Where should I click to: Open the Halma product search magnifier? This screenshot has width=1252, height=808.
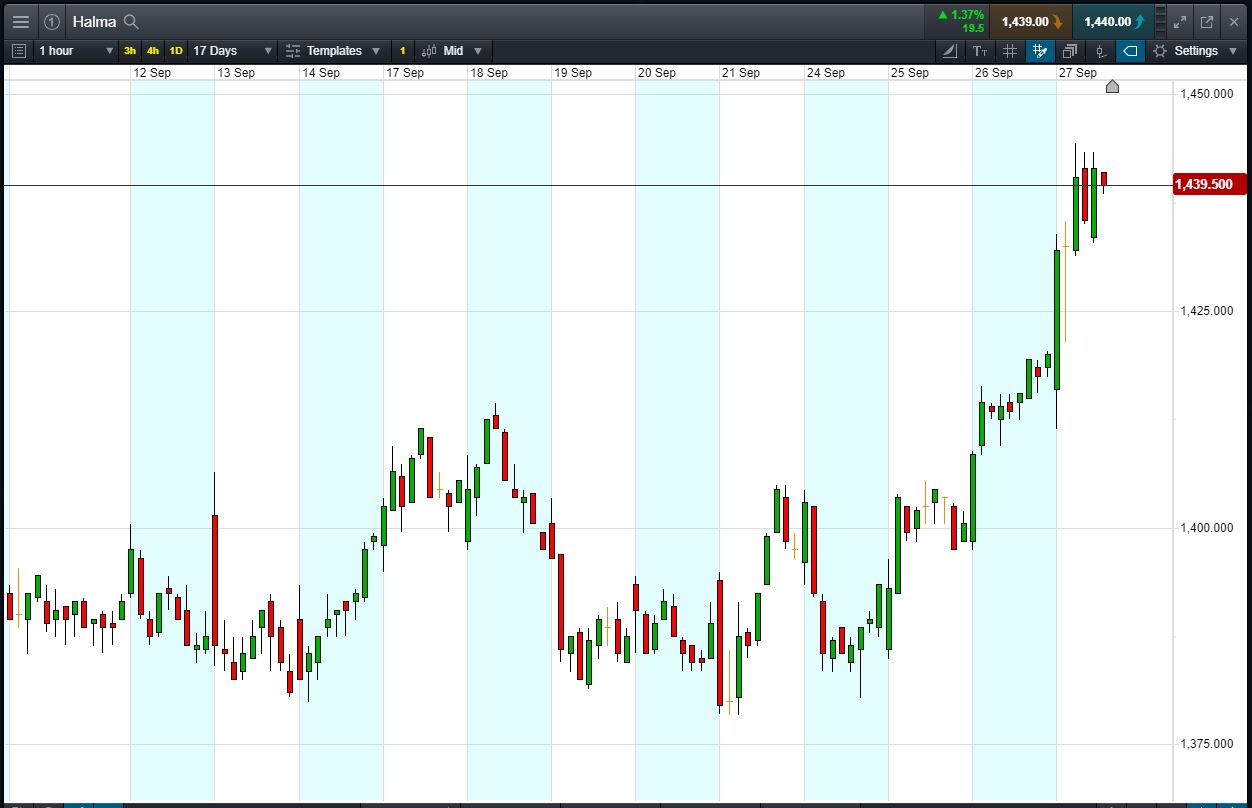click(131, 21)
